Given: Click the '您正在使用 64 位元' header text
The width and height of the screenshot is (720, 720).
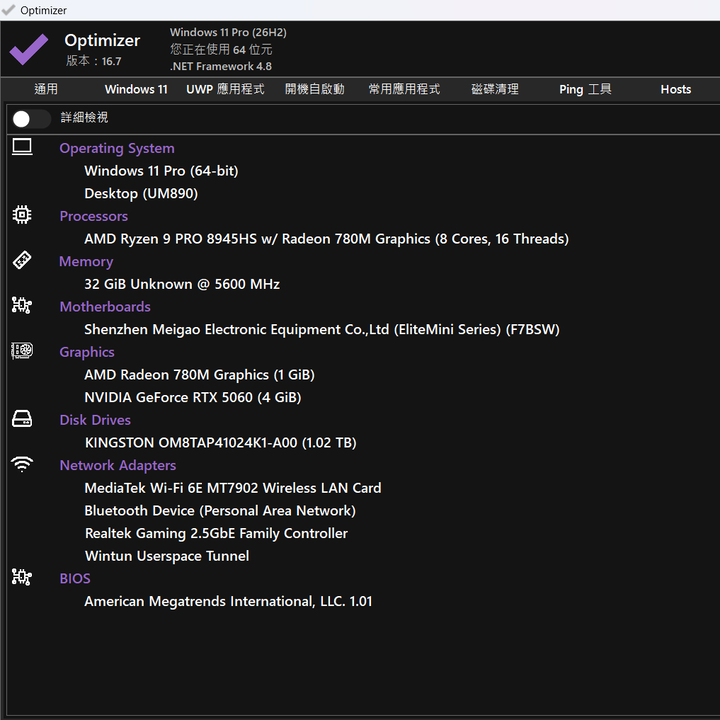Looking at the screenshot, I should (x=221, y=49).
